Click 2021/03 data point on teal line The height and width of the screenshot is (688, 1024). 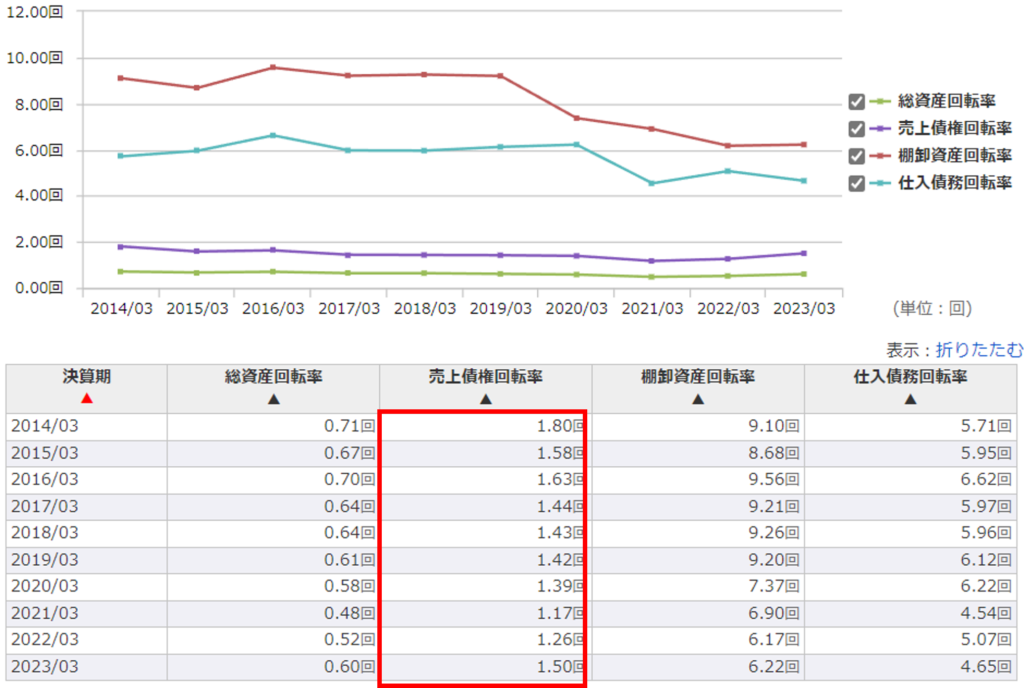coord(652,183)
